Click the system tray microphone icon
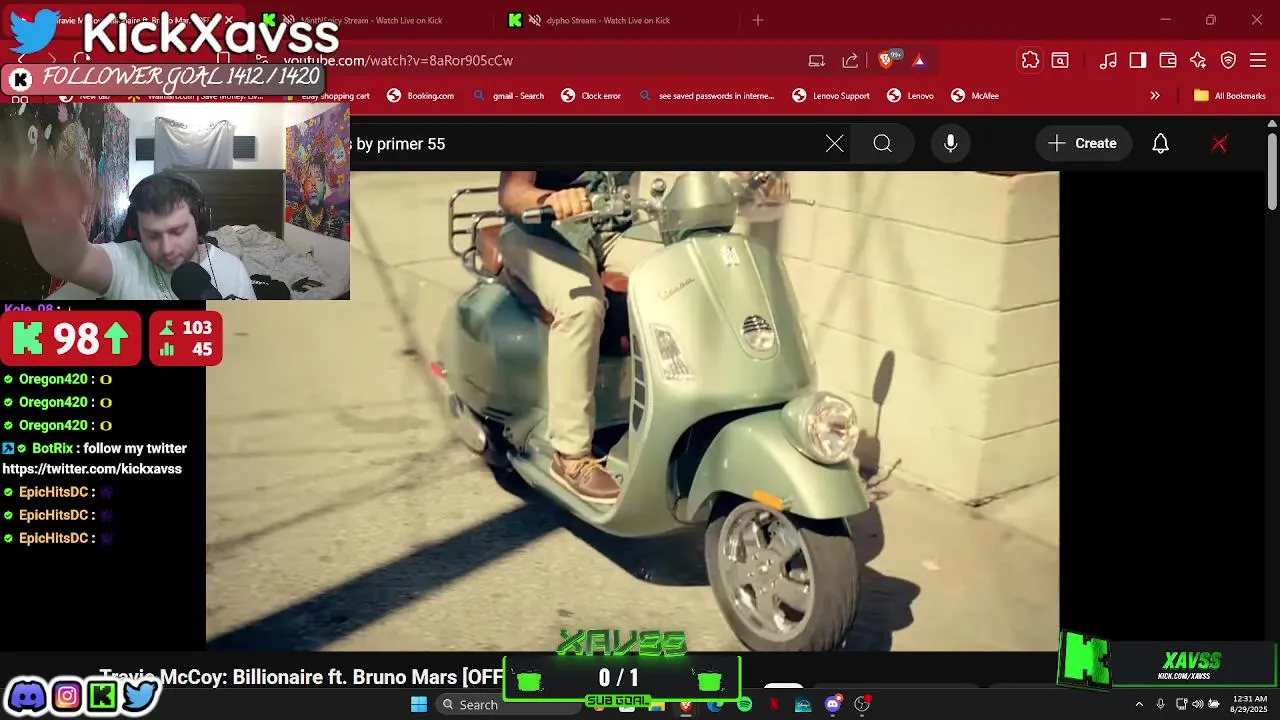The image size is (1280, 720). coord(1161,705)
